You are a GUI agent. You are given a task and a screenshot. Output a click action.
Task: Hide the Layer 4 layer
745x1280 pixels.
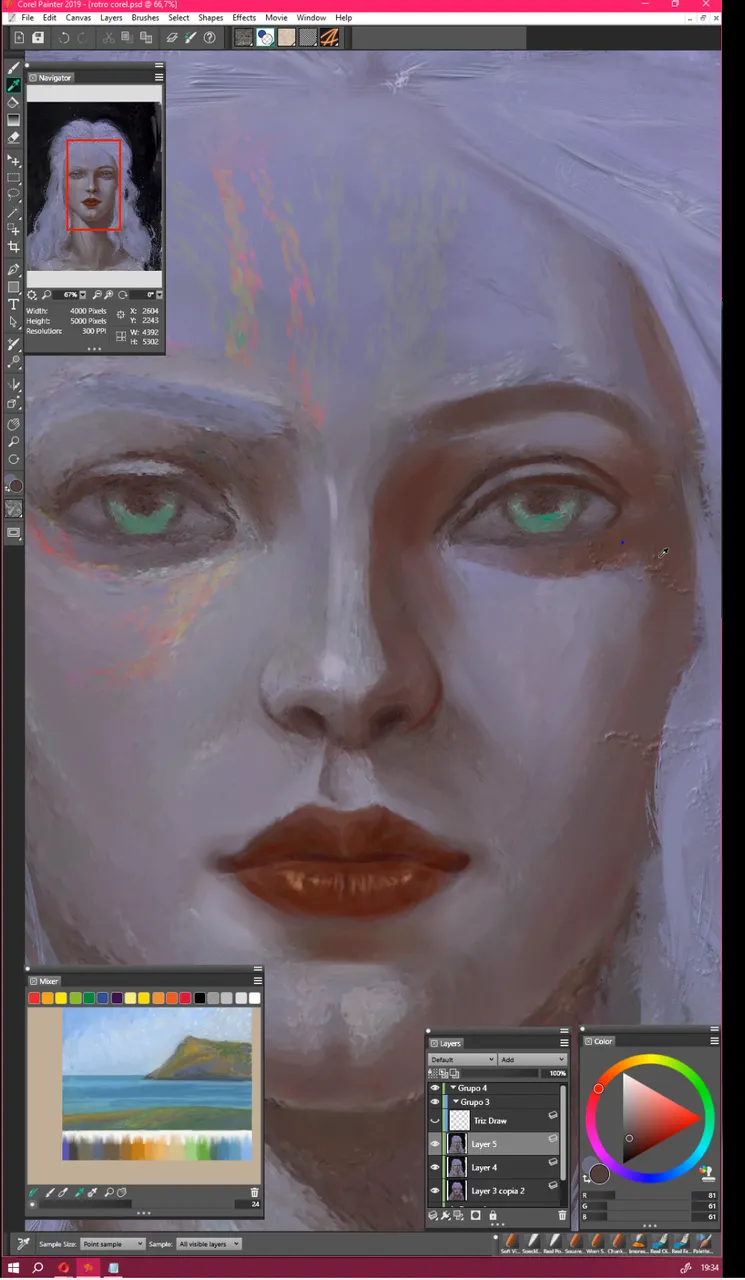435,1167
